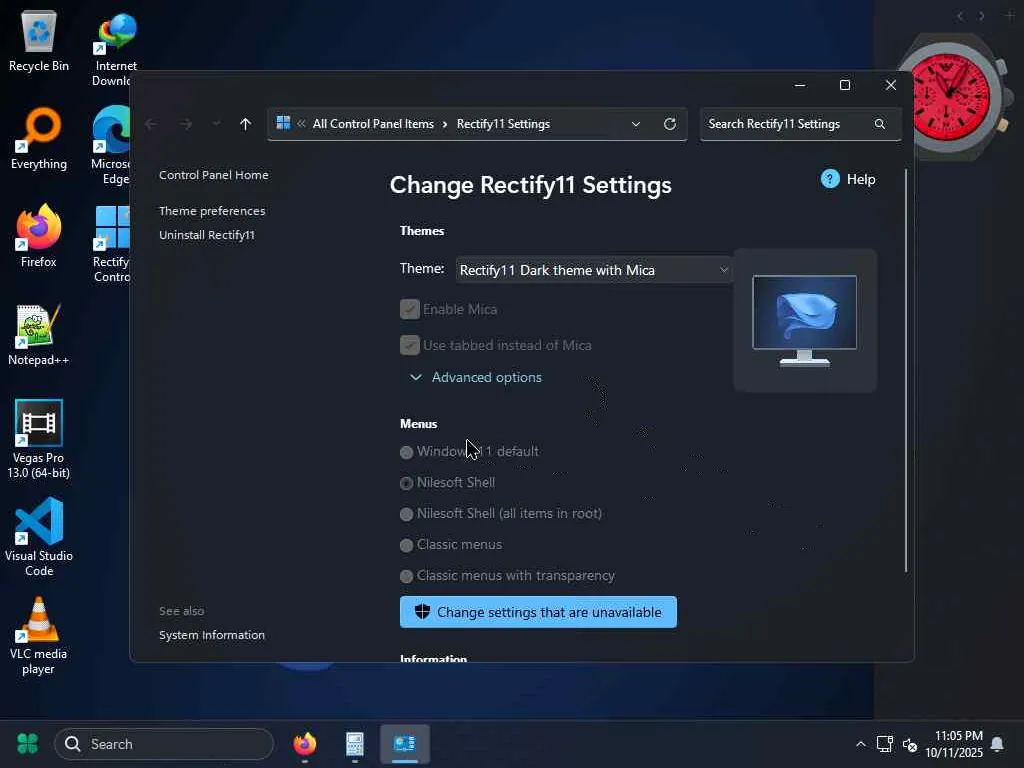This screenshot has width=1024, height=768.
Task: Select the Internet Download Manager desktop icon
Action: click(115, 50)
